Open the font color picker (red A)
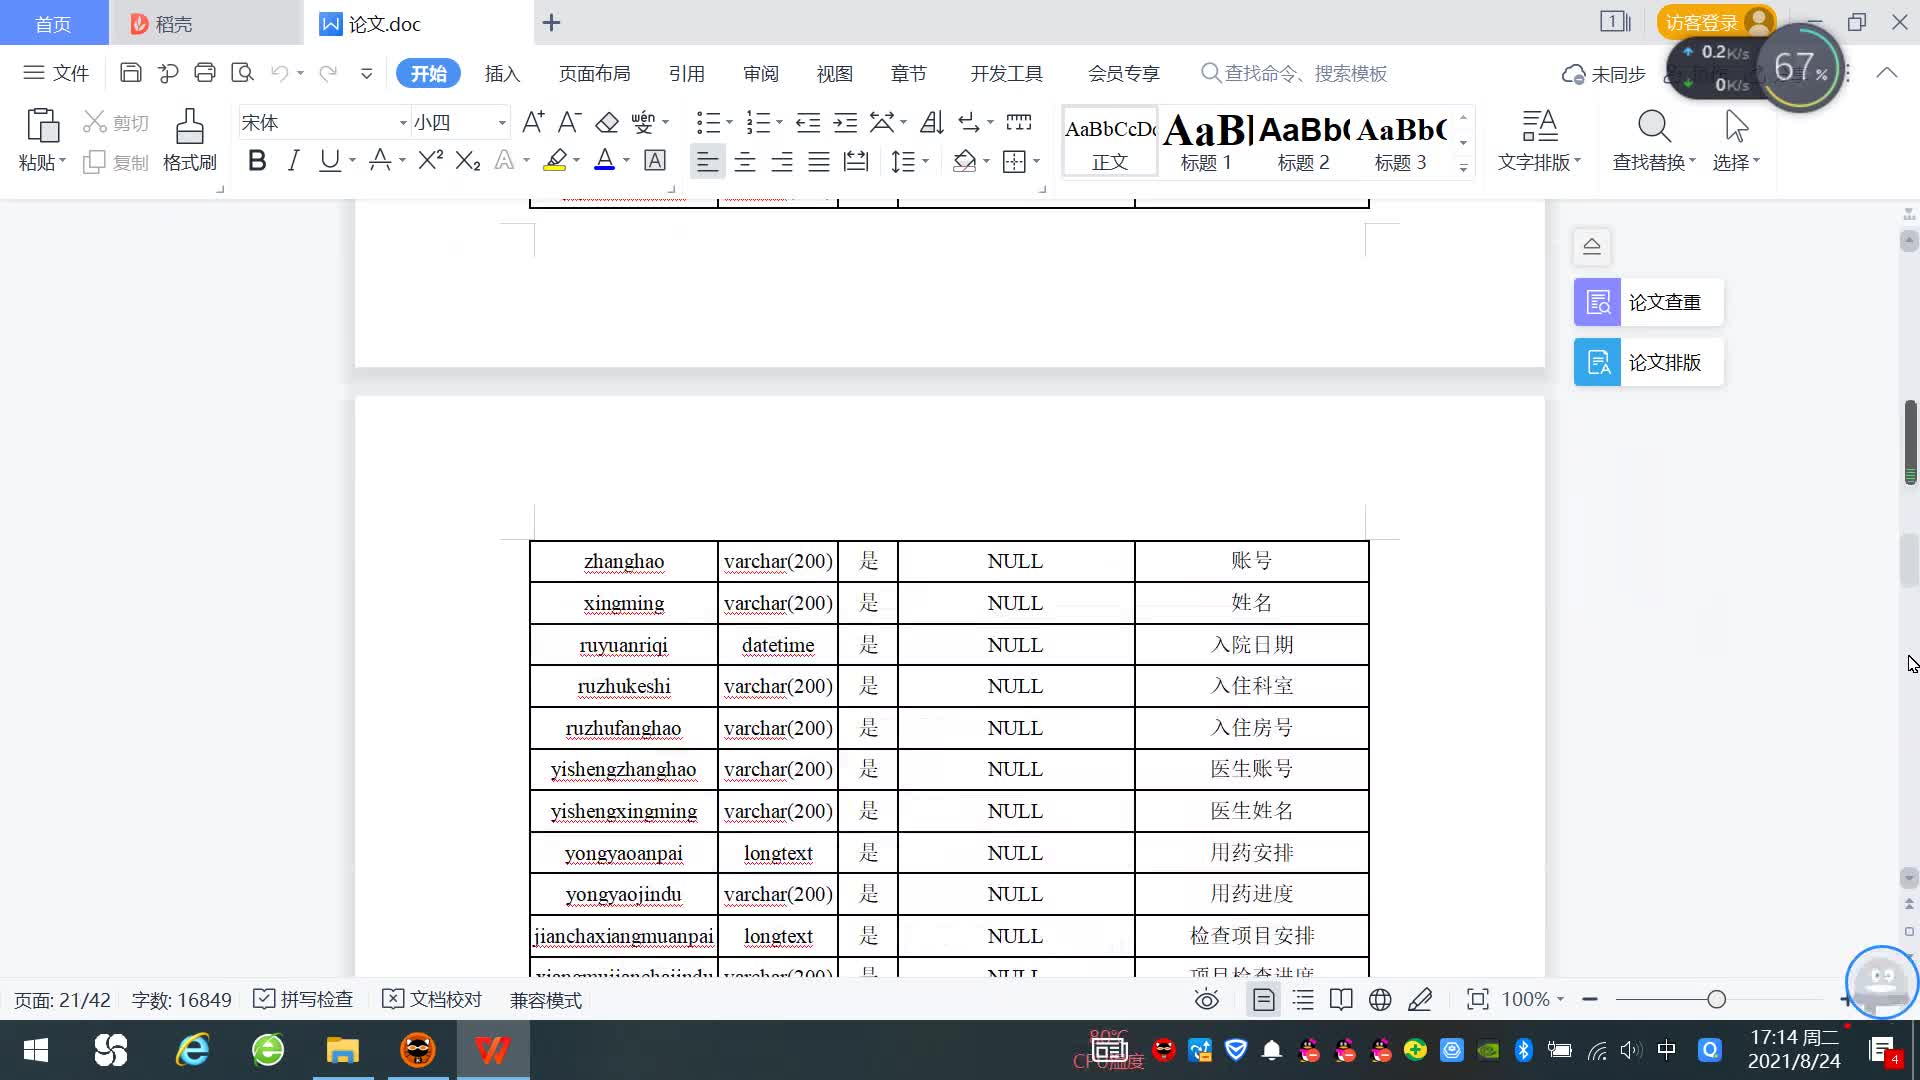Image resolution: width=1920 pixels, height=1080 pixels. coord(626,161)
